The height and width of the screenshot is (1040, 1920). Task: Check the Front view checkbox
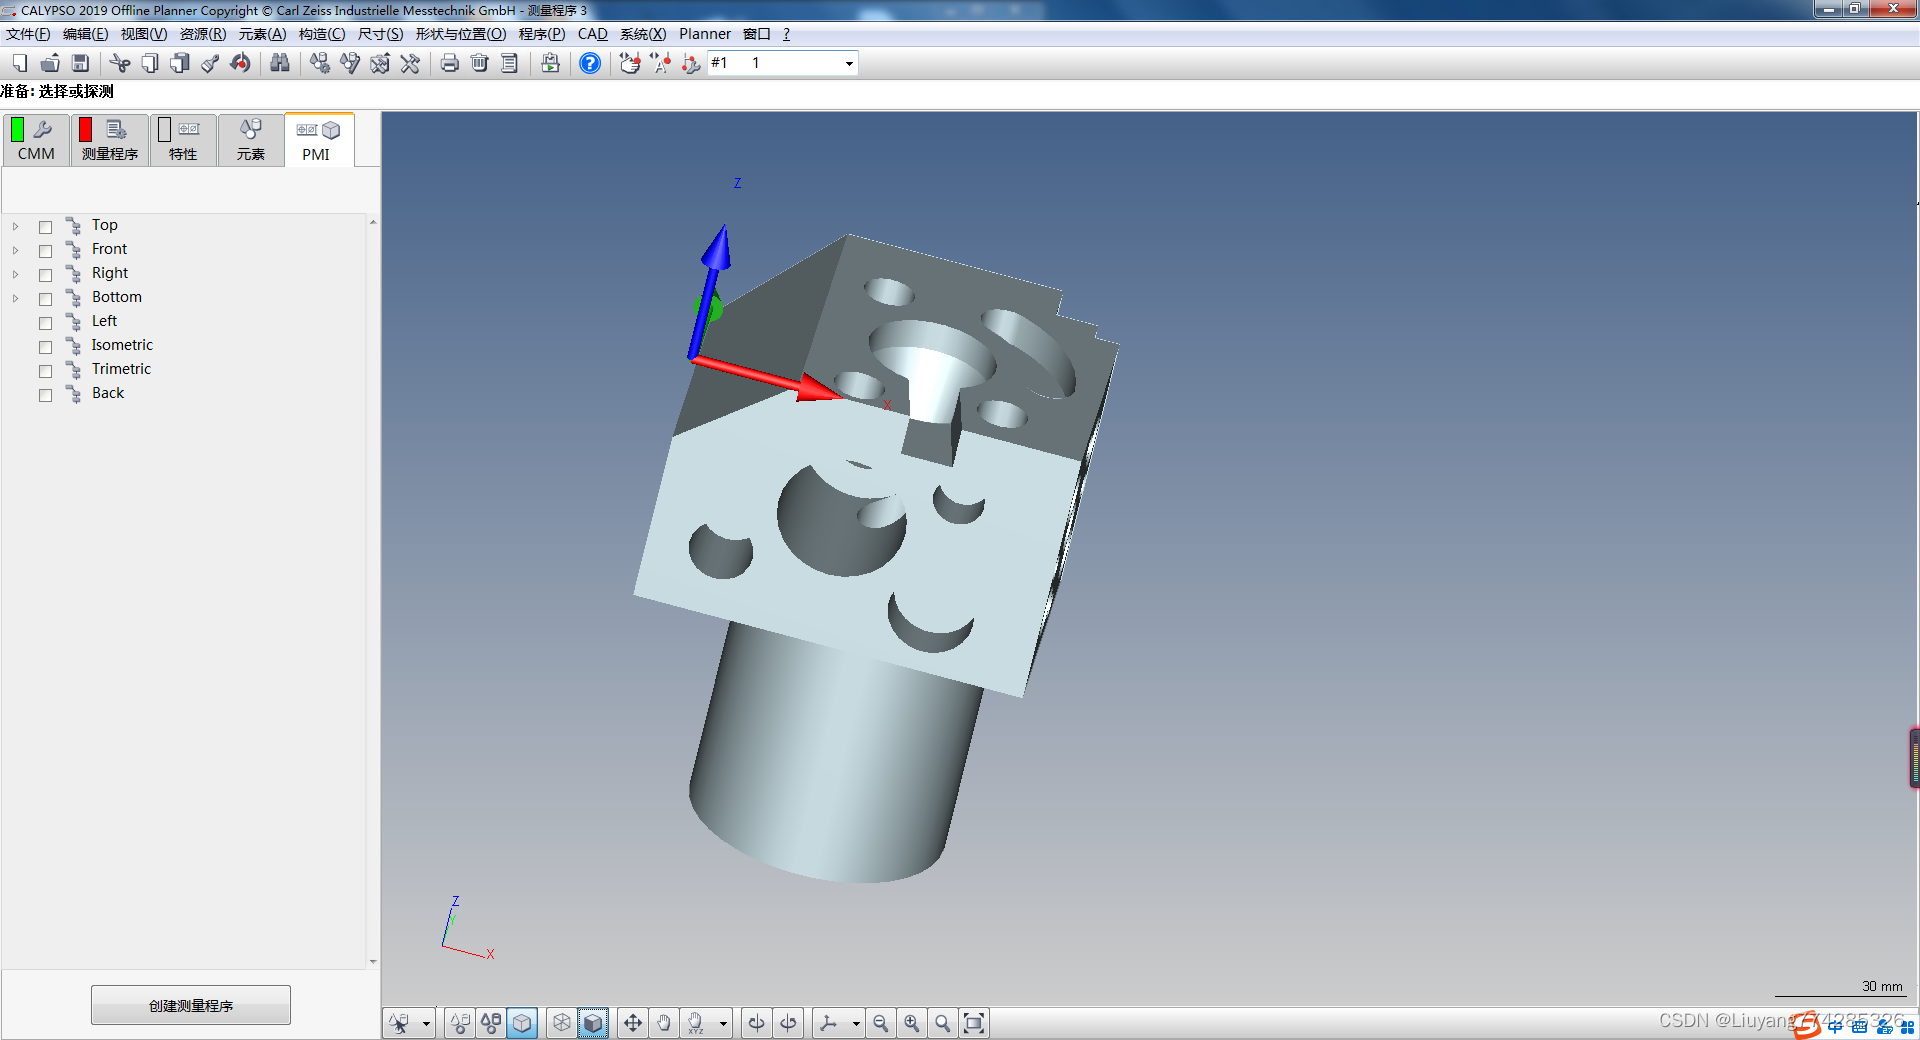45,251
